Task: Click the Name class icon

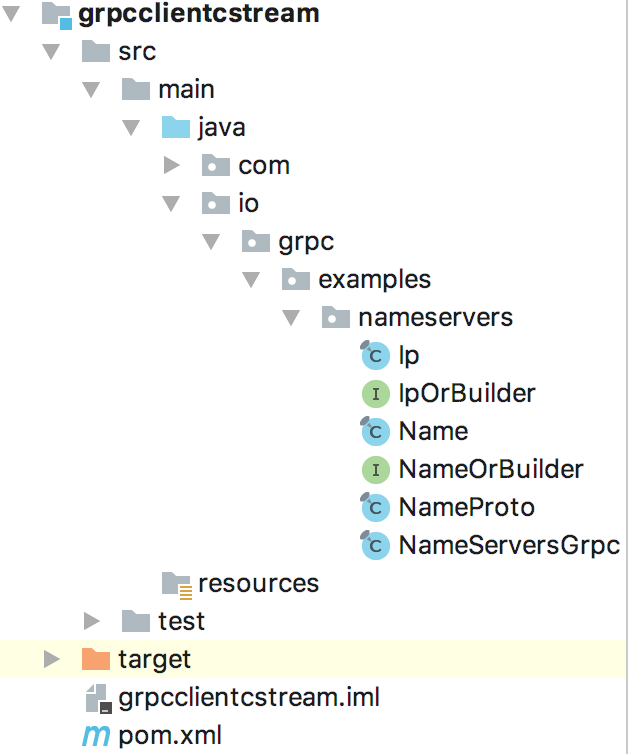Action: [x=374, y=431]
